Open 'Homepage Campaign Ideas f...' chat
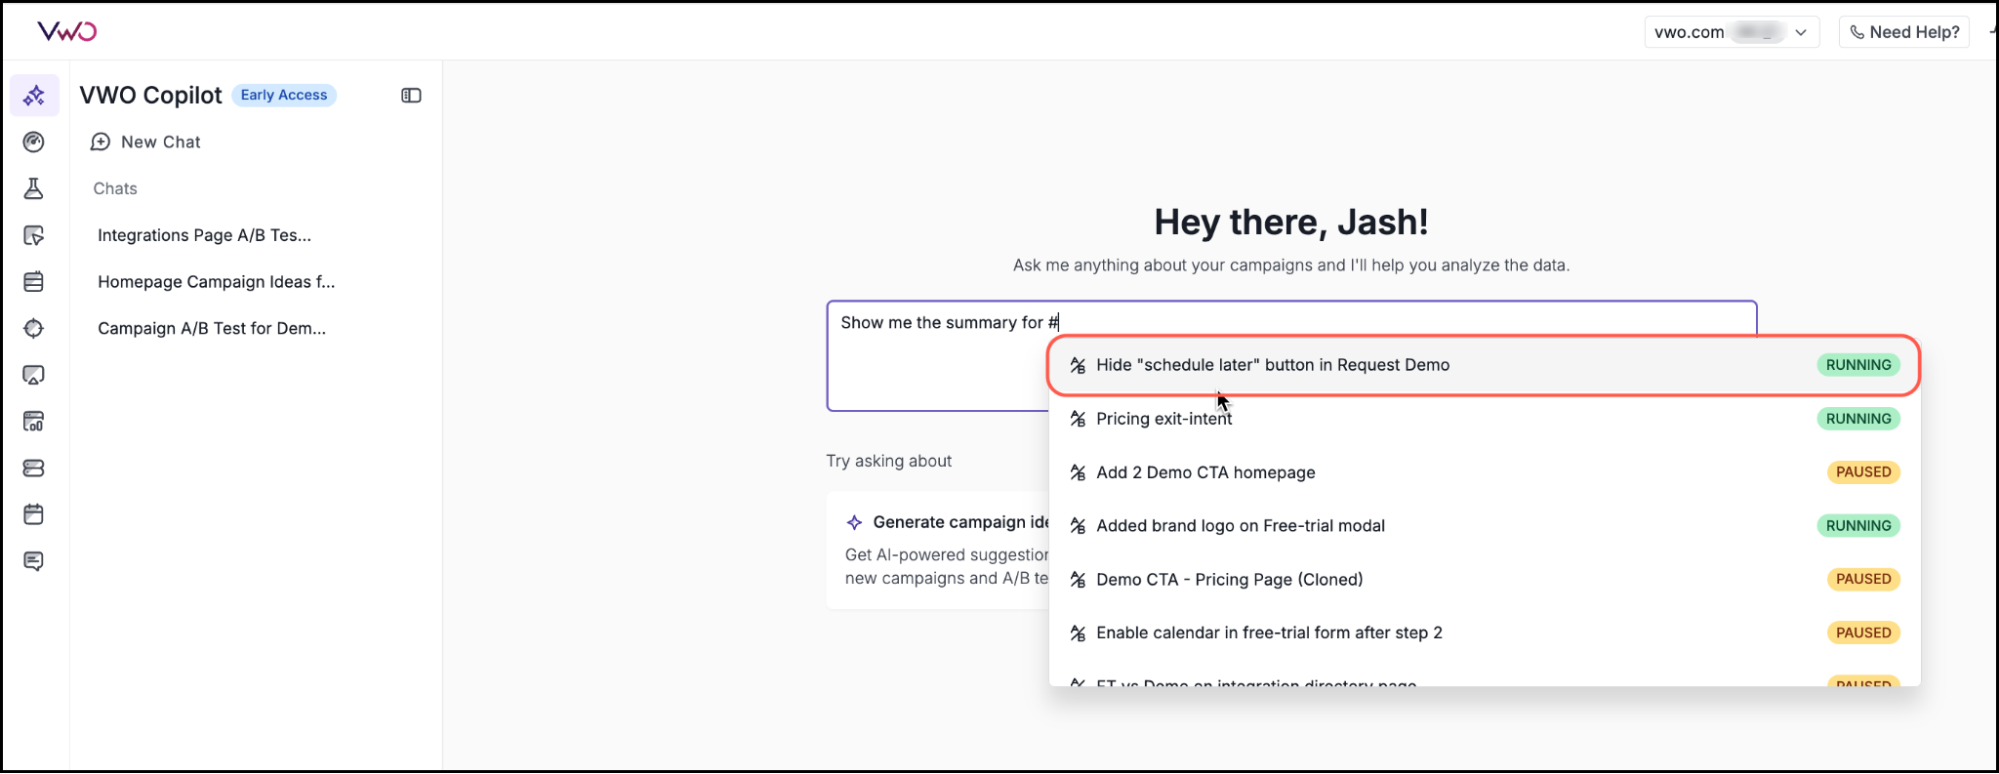The width and height of the screenshot is (1999, 774). (x=216, y=282)
